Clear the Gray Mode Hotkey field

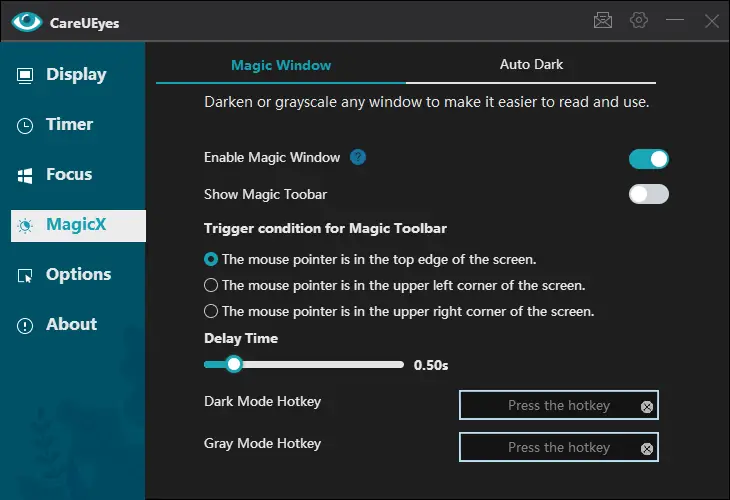647,449
